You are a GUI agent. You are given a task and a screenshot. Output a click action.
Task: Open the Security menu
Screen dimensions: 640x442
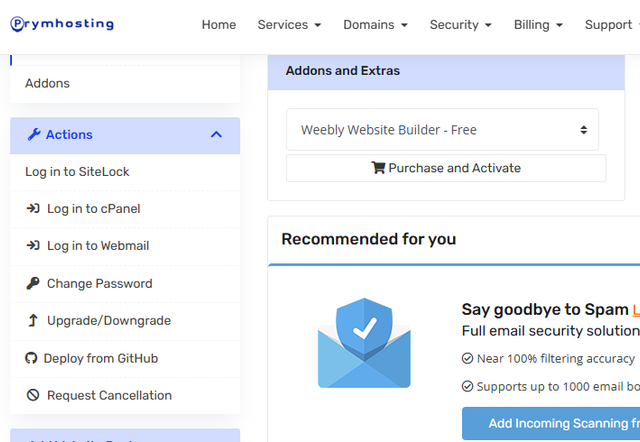461,25
